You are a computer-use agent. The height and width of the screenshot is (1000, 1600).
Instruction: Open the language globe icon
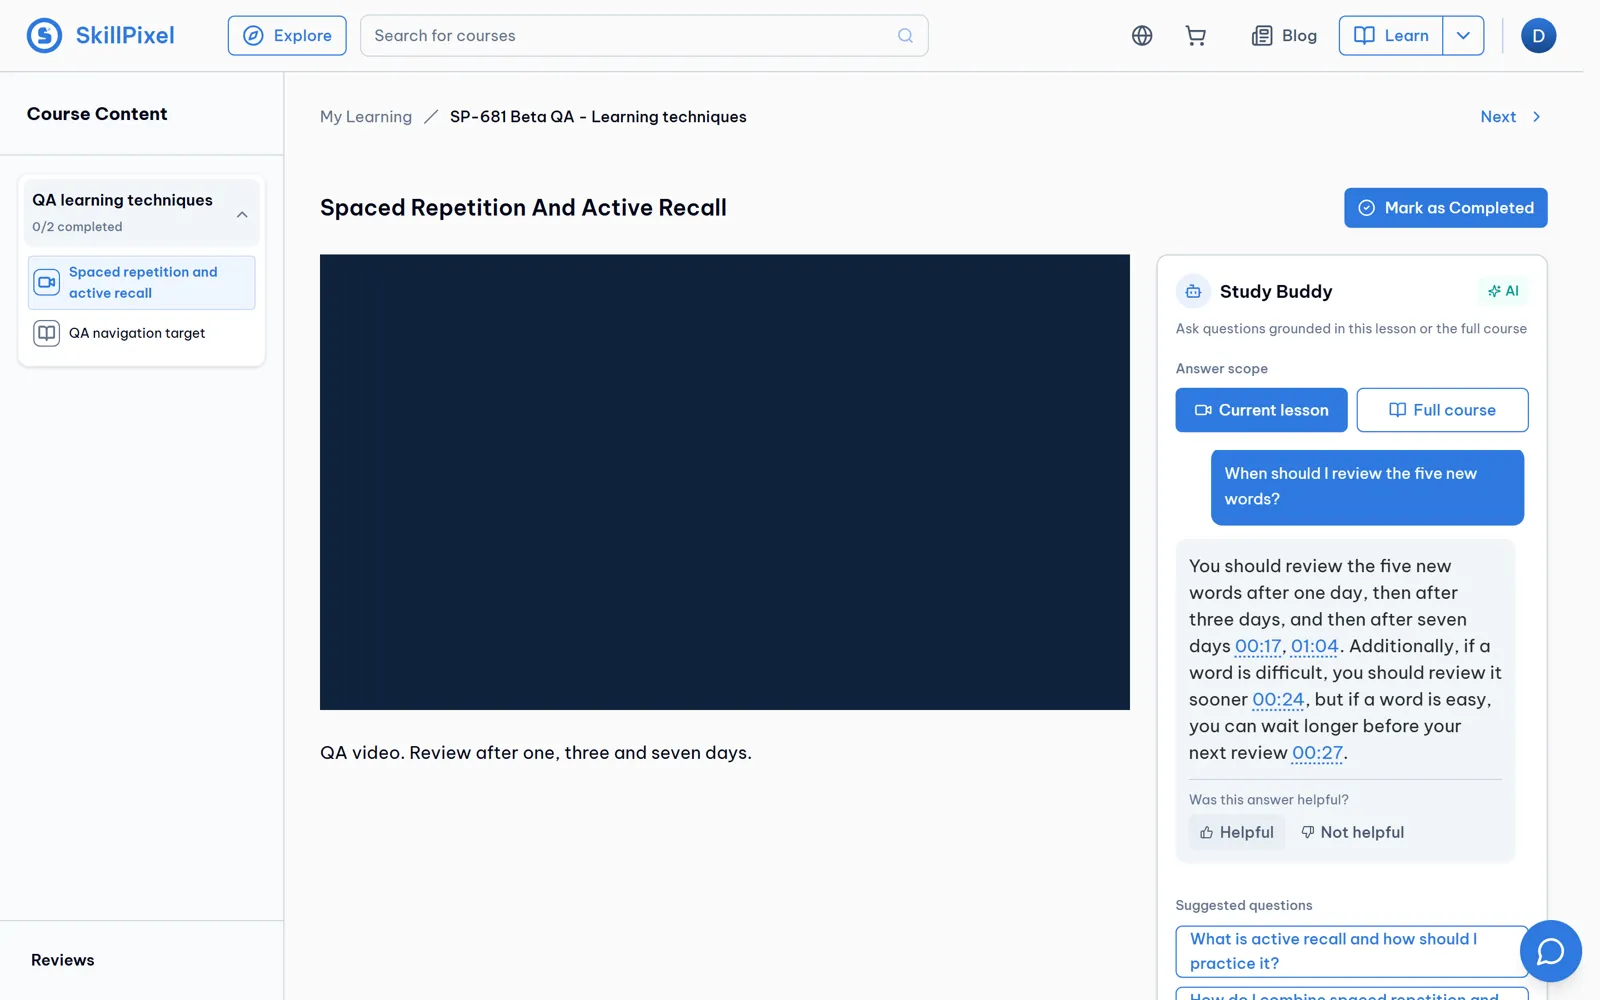tap(1142, 36)
